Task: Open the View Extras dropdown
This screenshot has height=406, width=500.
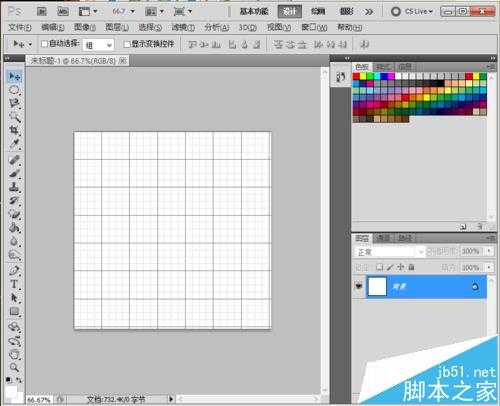Action: click(x=88, y=12)
